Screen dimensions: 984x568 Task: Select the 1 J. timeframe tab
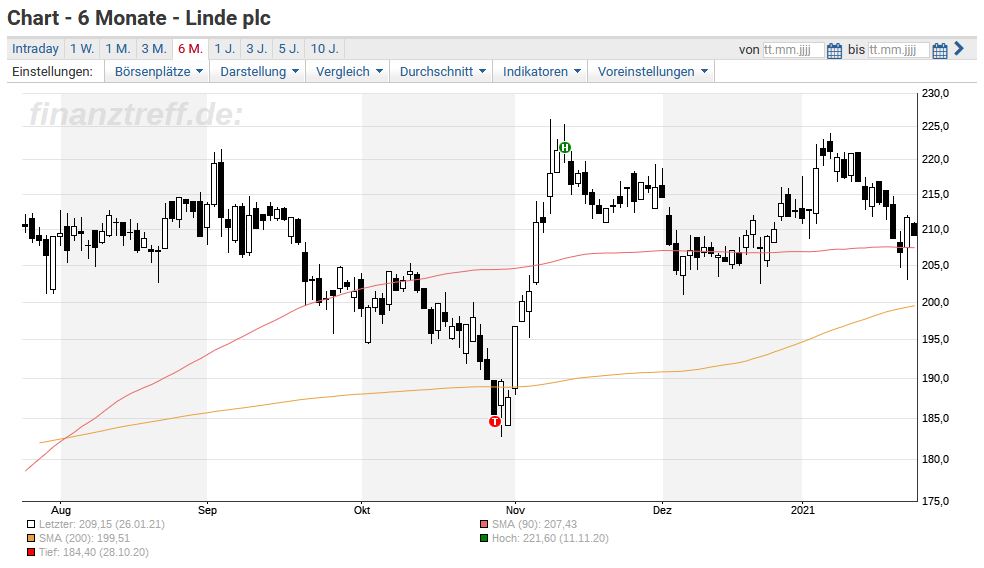coord(225,49)
